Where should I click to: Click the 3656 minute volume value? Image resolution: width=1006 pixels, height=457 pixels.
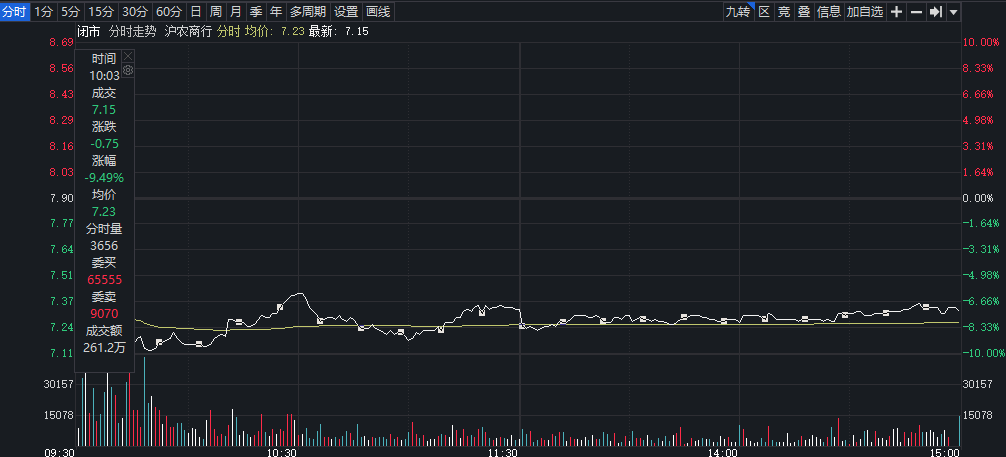(x=104, y=246)
